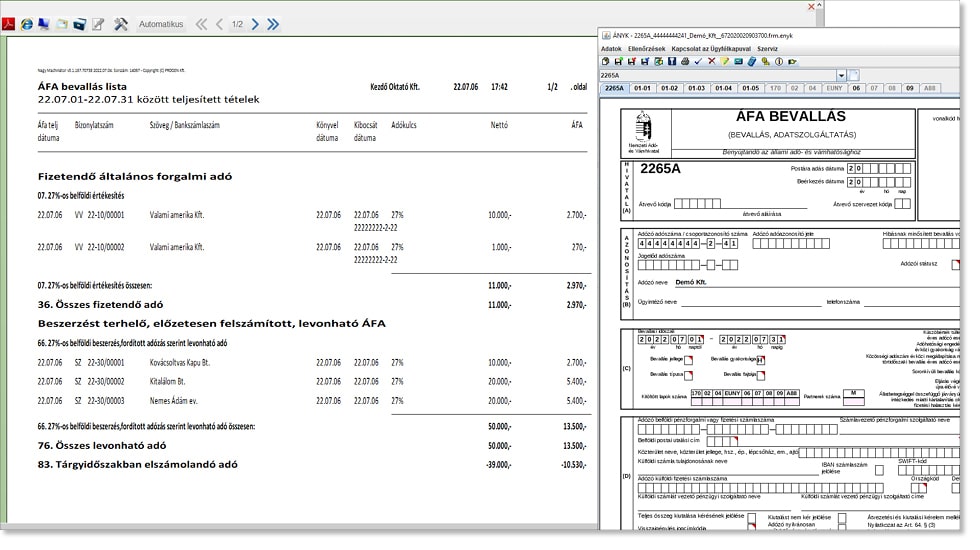Open the Automatikus zoom dropdown
980x550 pixels.
point(161,24)
